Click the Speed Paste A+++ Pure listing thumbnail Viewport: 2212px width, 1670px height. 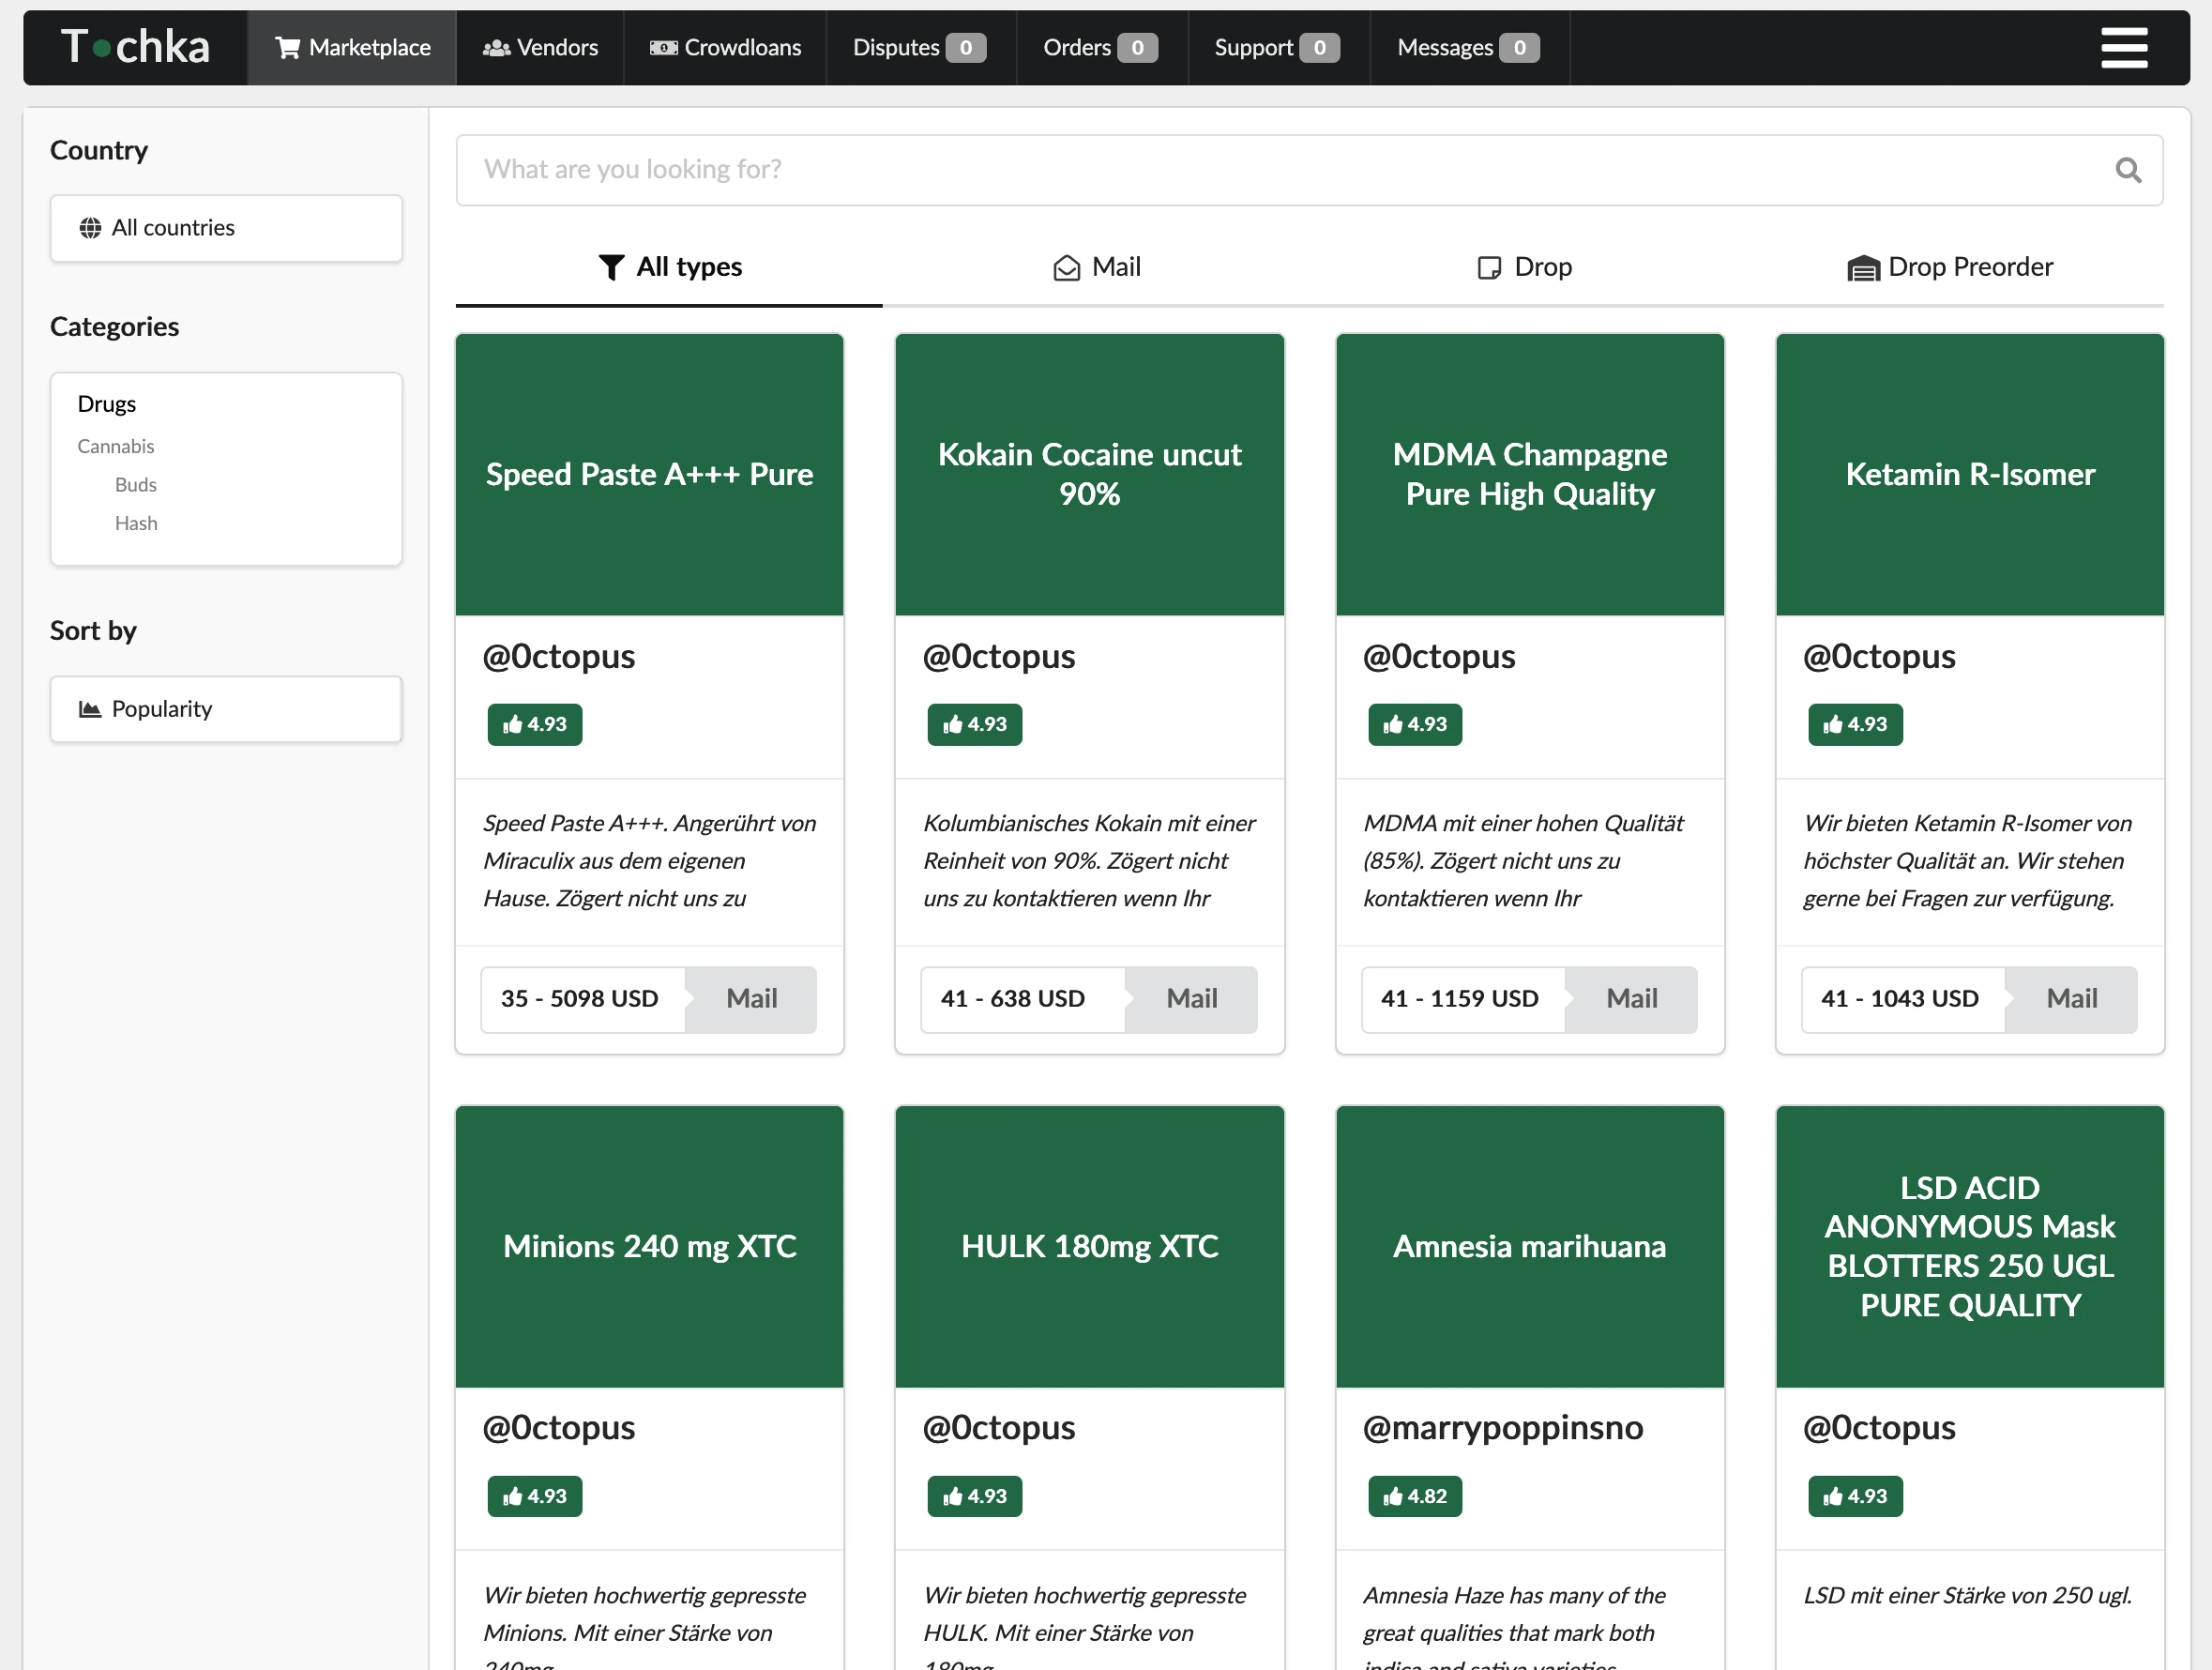pyautogui.click(x=649, y=474)
